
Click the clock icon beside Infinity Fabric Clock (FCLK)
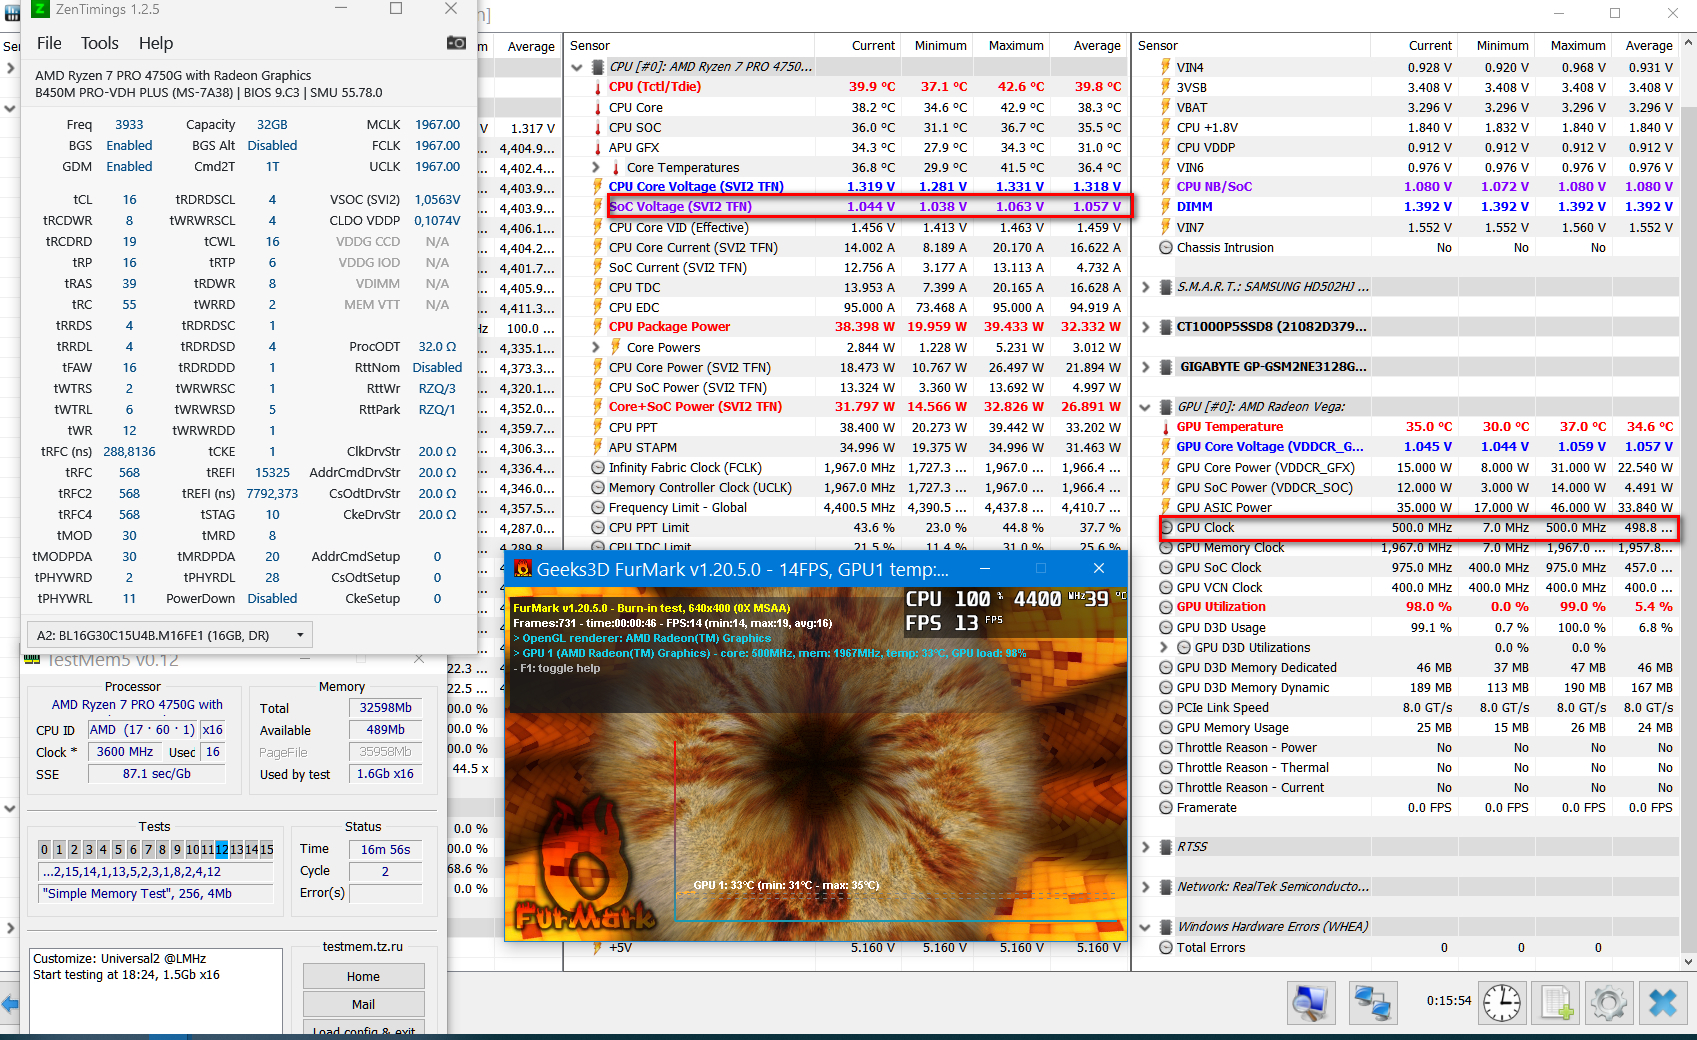pos(598,467)
